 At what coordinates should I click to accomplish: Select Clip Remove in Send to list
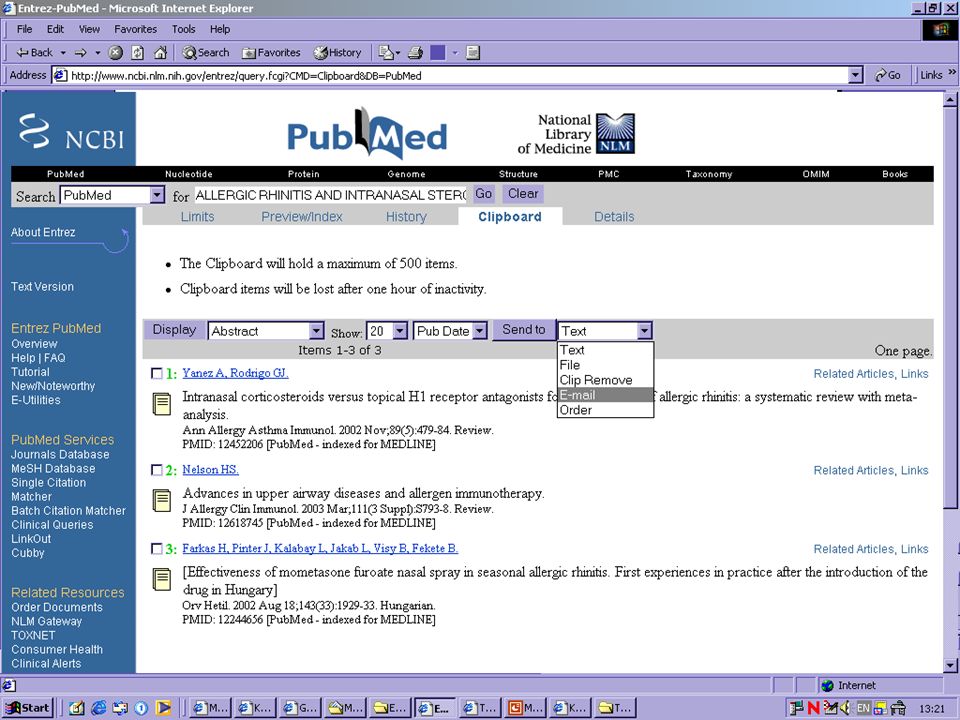pos(606,380)
